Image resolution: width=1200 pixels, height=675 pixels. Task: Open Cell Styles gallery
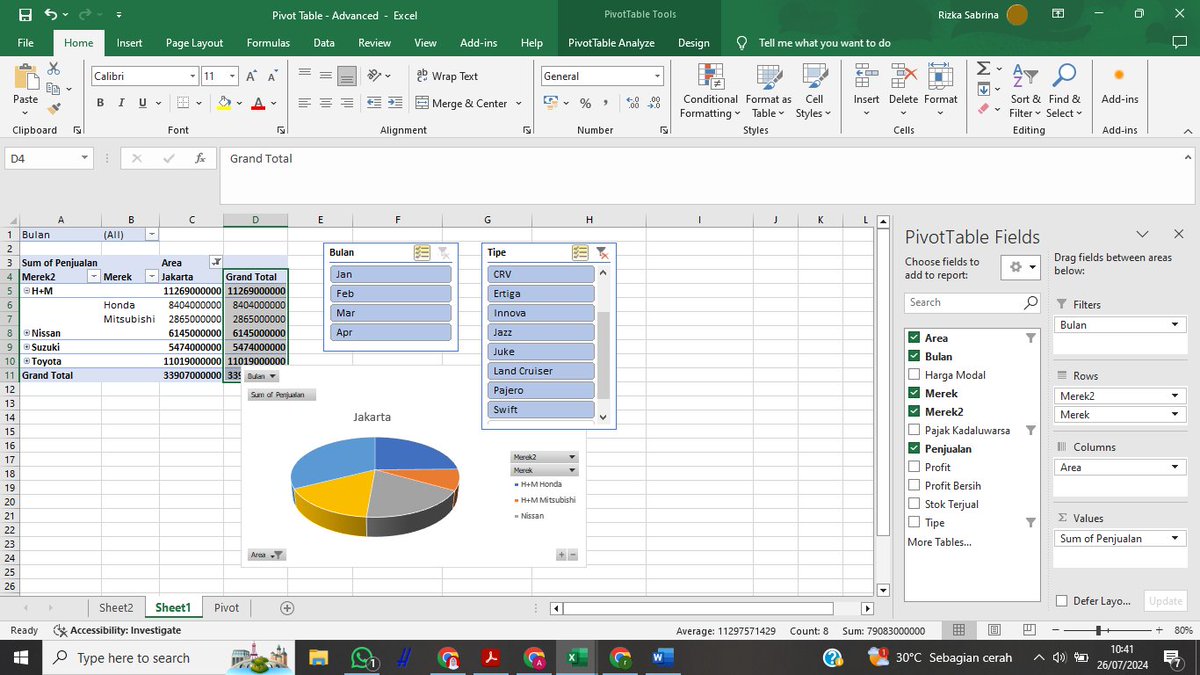point(814,91)
